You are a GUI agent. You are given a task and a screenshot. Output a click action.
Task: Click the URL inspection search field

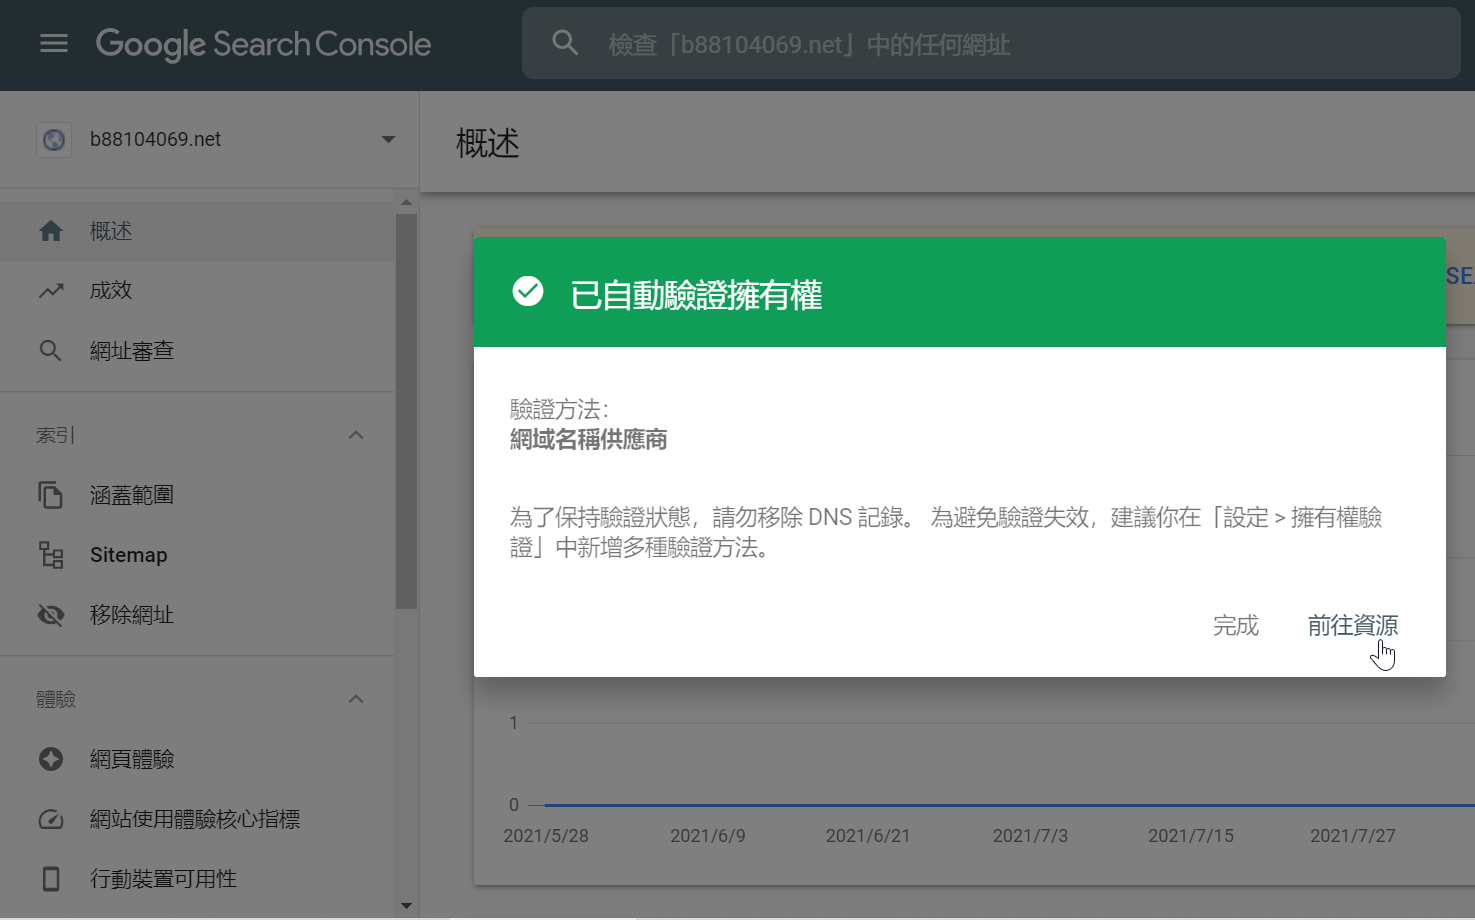click(x=991, y=43)
